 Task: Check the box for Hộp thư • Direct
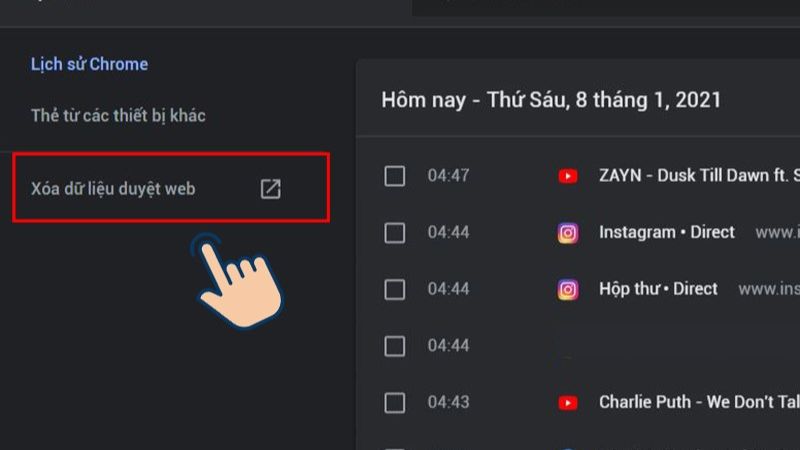pyautogui.click(x=395, y=290)
